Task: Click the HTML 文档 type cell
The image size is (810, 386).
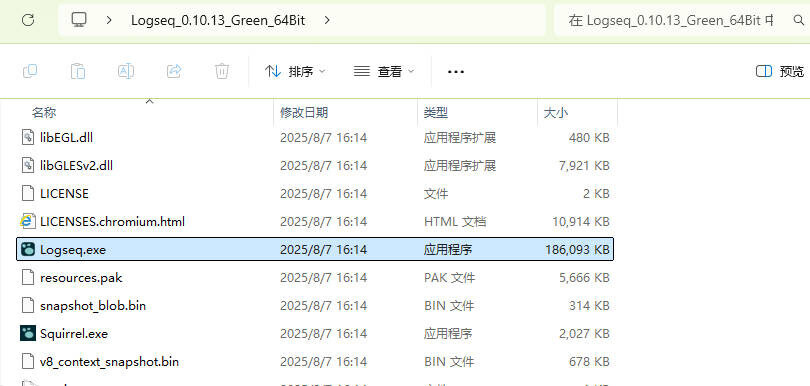Action: coord(455,221)
